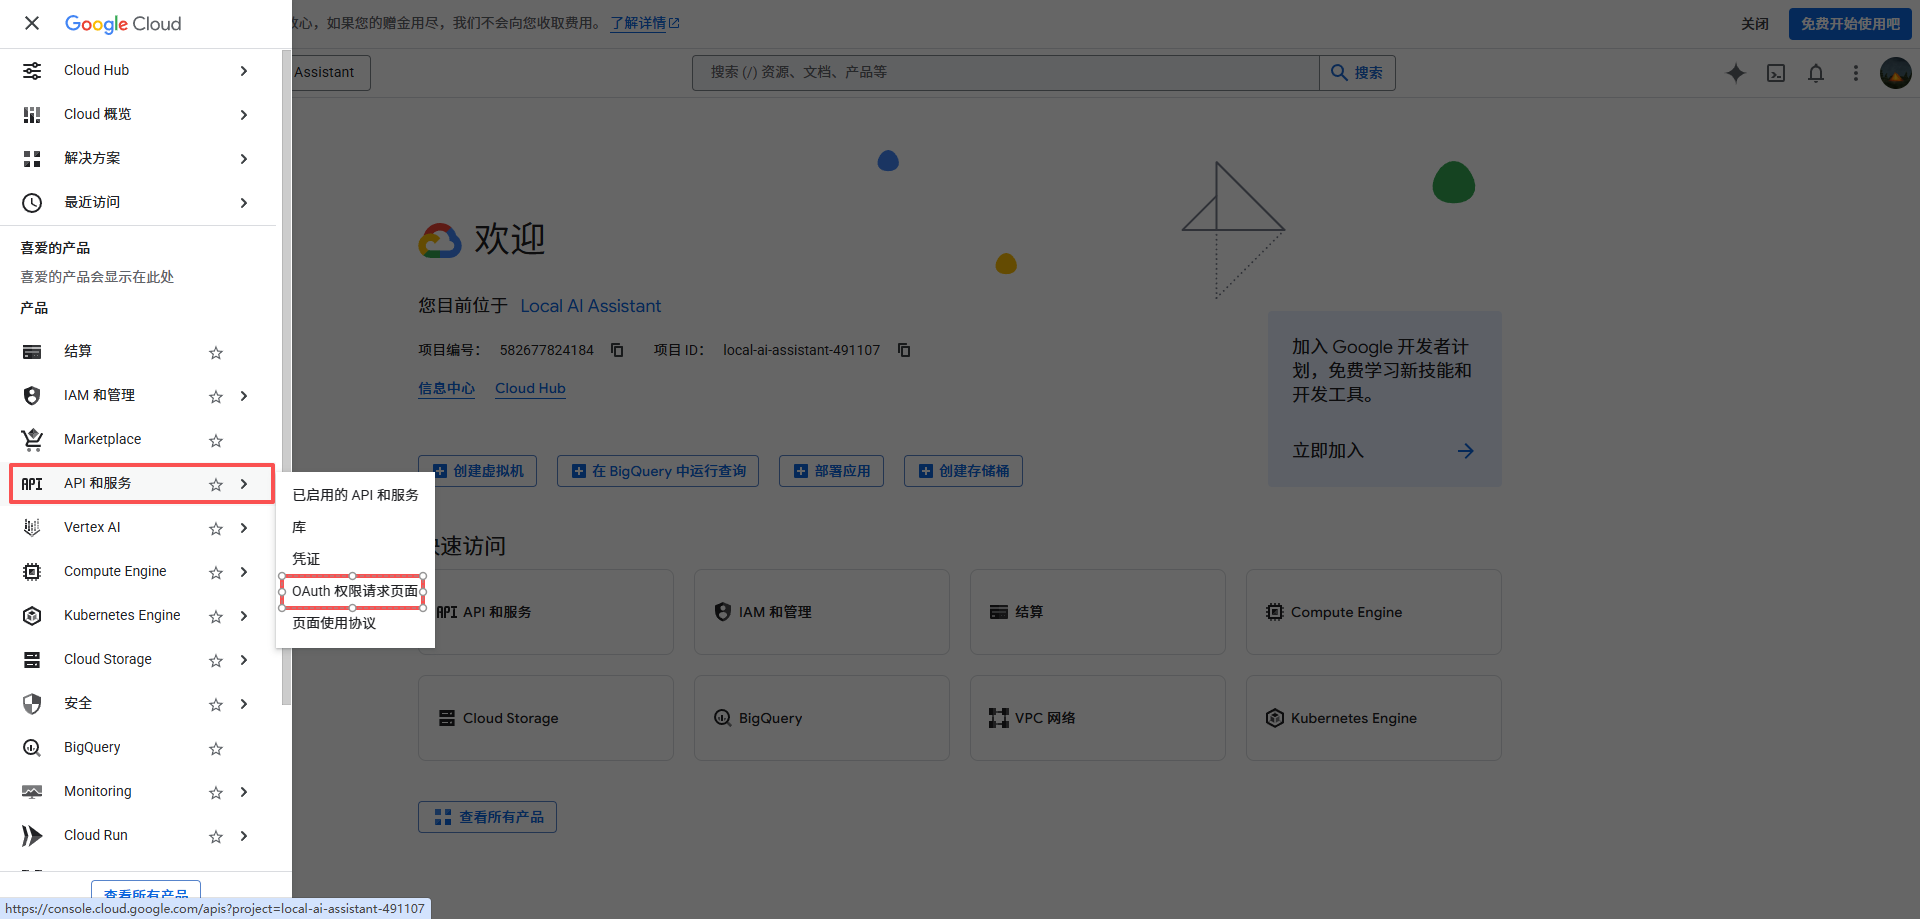Viewport: 1920px width, 919px height.
Task: Pin Vertex AI with its star toggle
Action: pos(216,529)
